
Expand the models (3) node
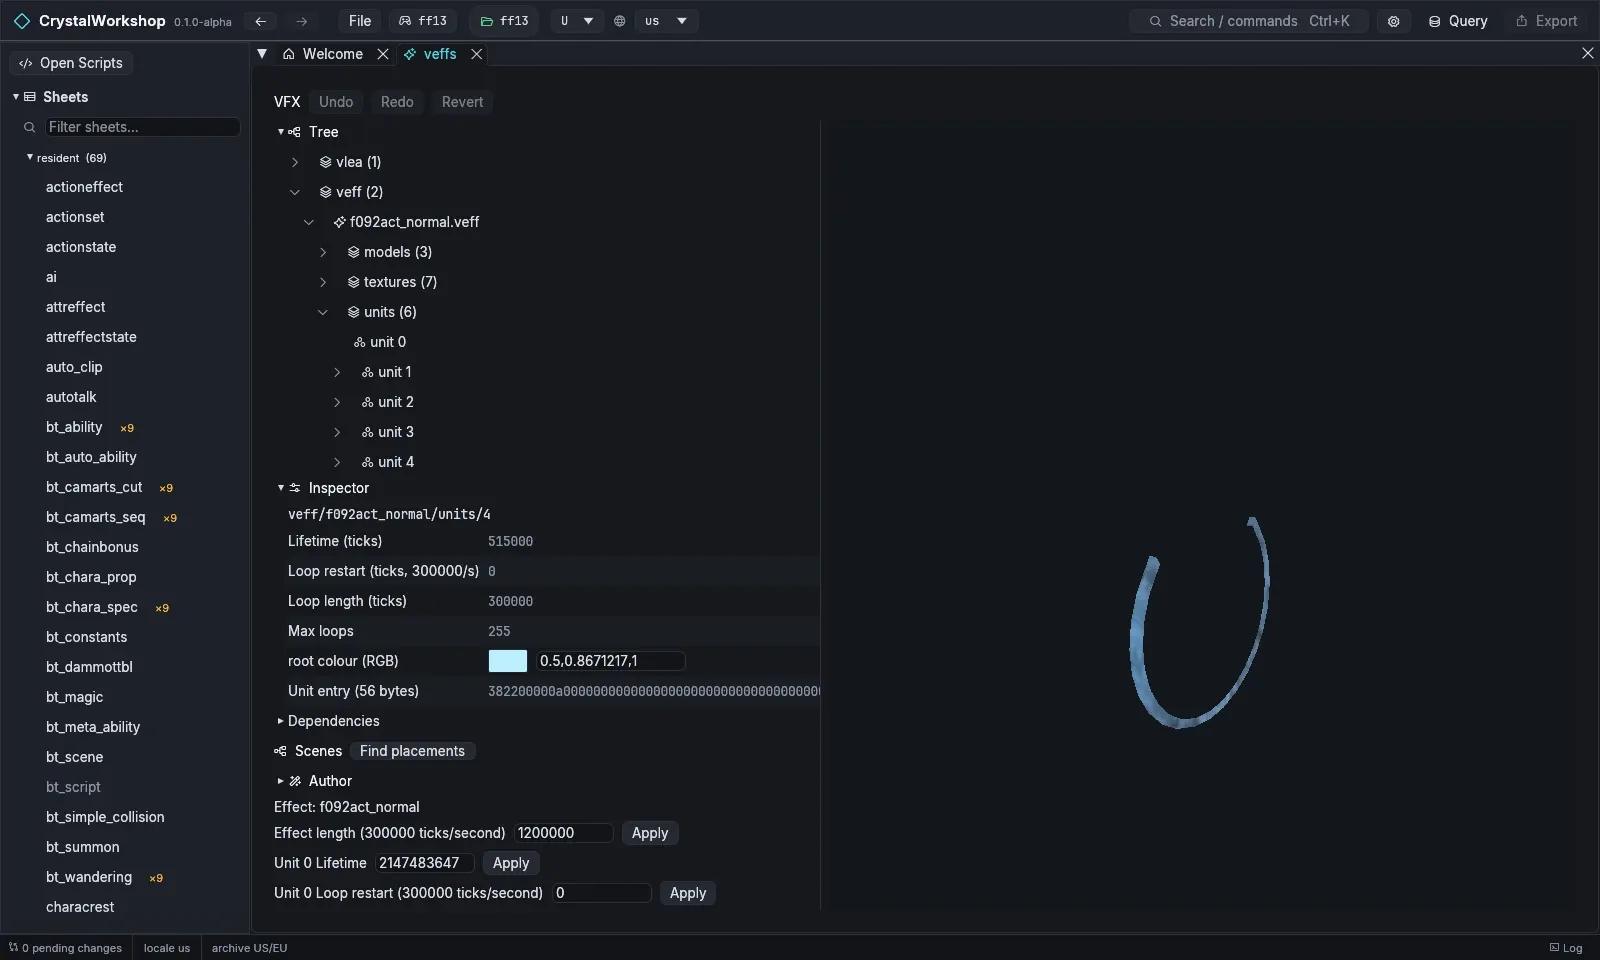tap(323, 252)
